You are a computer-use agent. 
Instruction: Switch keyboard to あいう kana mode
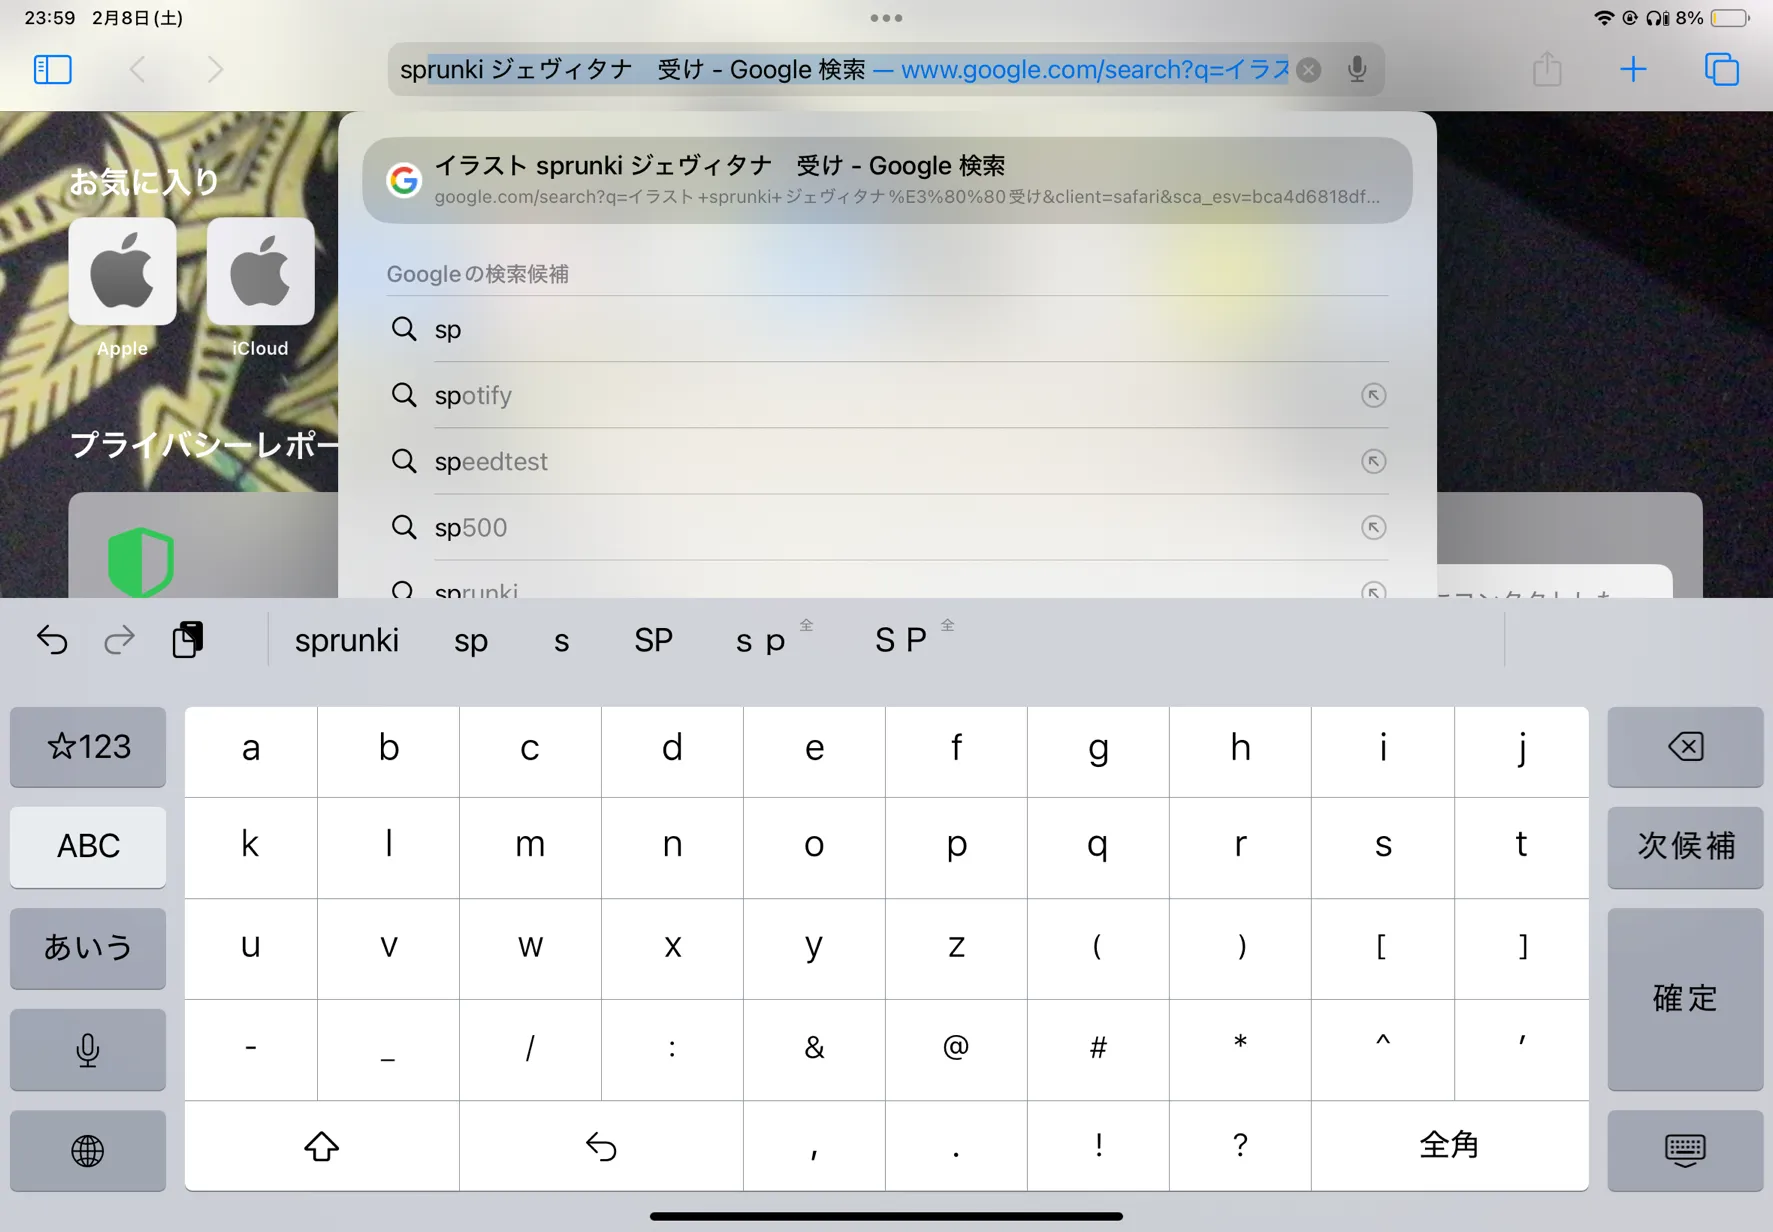click(x=88, y=948)
